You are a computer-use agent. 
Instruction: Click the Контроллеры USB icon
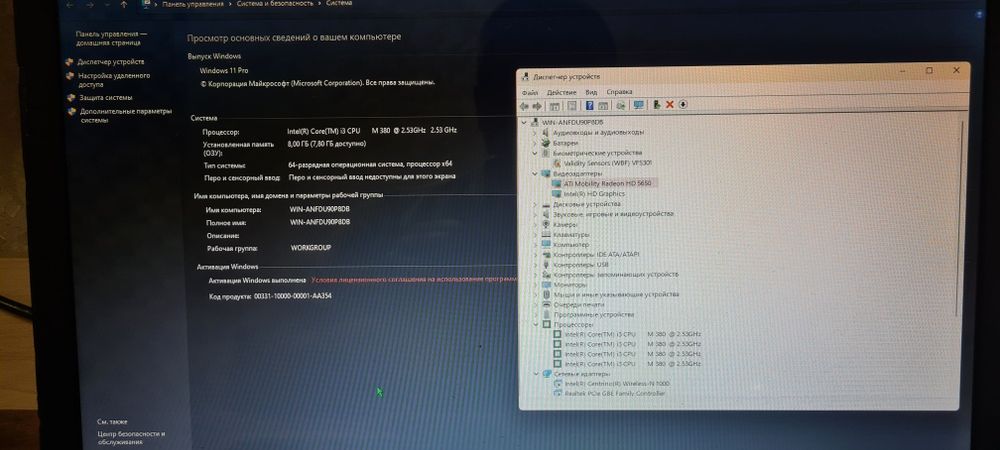tap(547, 264)
